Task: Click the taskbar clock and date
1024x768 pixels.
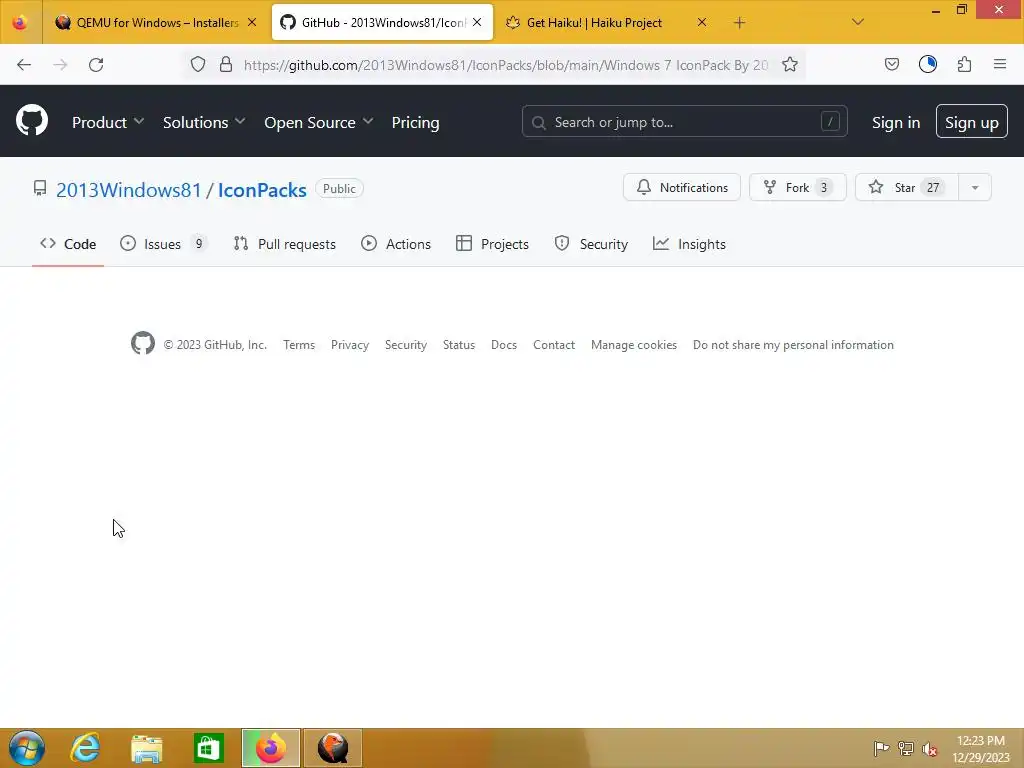Action: (x=980, y=748)
